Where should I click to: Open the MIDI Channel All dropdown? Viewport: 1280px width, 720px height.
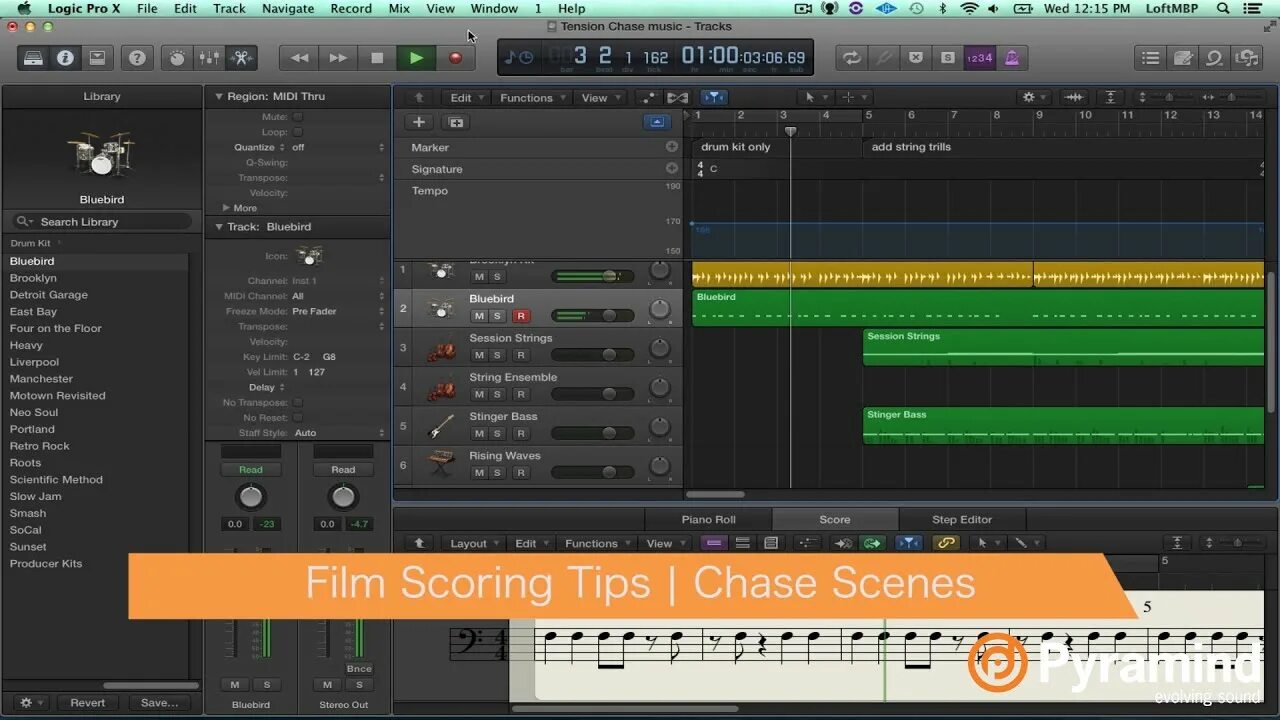(x=338, y=296)
